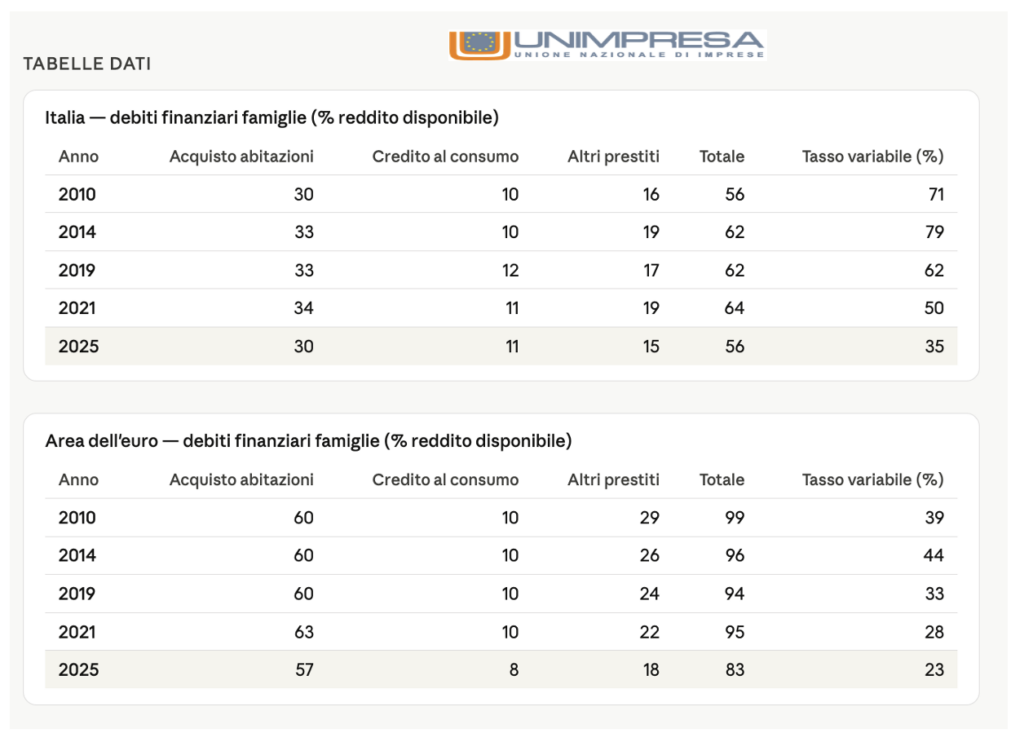Click the Area dell'euro table title
This screenshot has height=742, width=1024.
pos(308,441)
